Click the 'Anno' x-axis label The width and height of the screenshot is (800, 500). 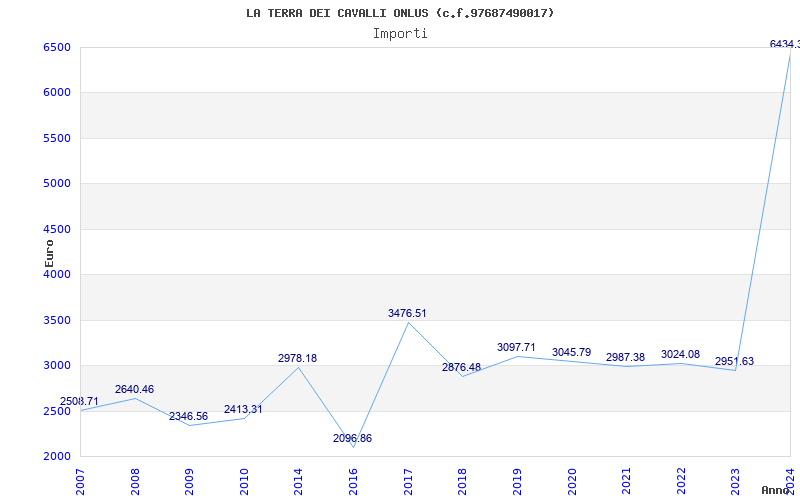point(776,490)
